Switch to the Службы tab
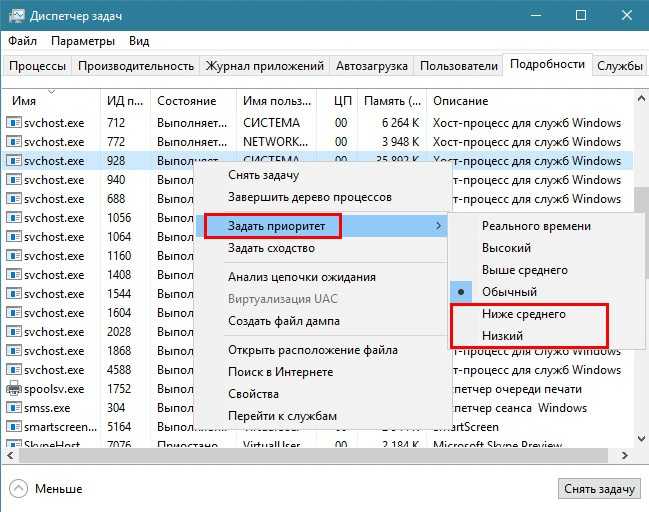Screen dimensions: 649x512 620,66
